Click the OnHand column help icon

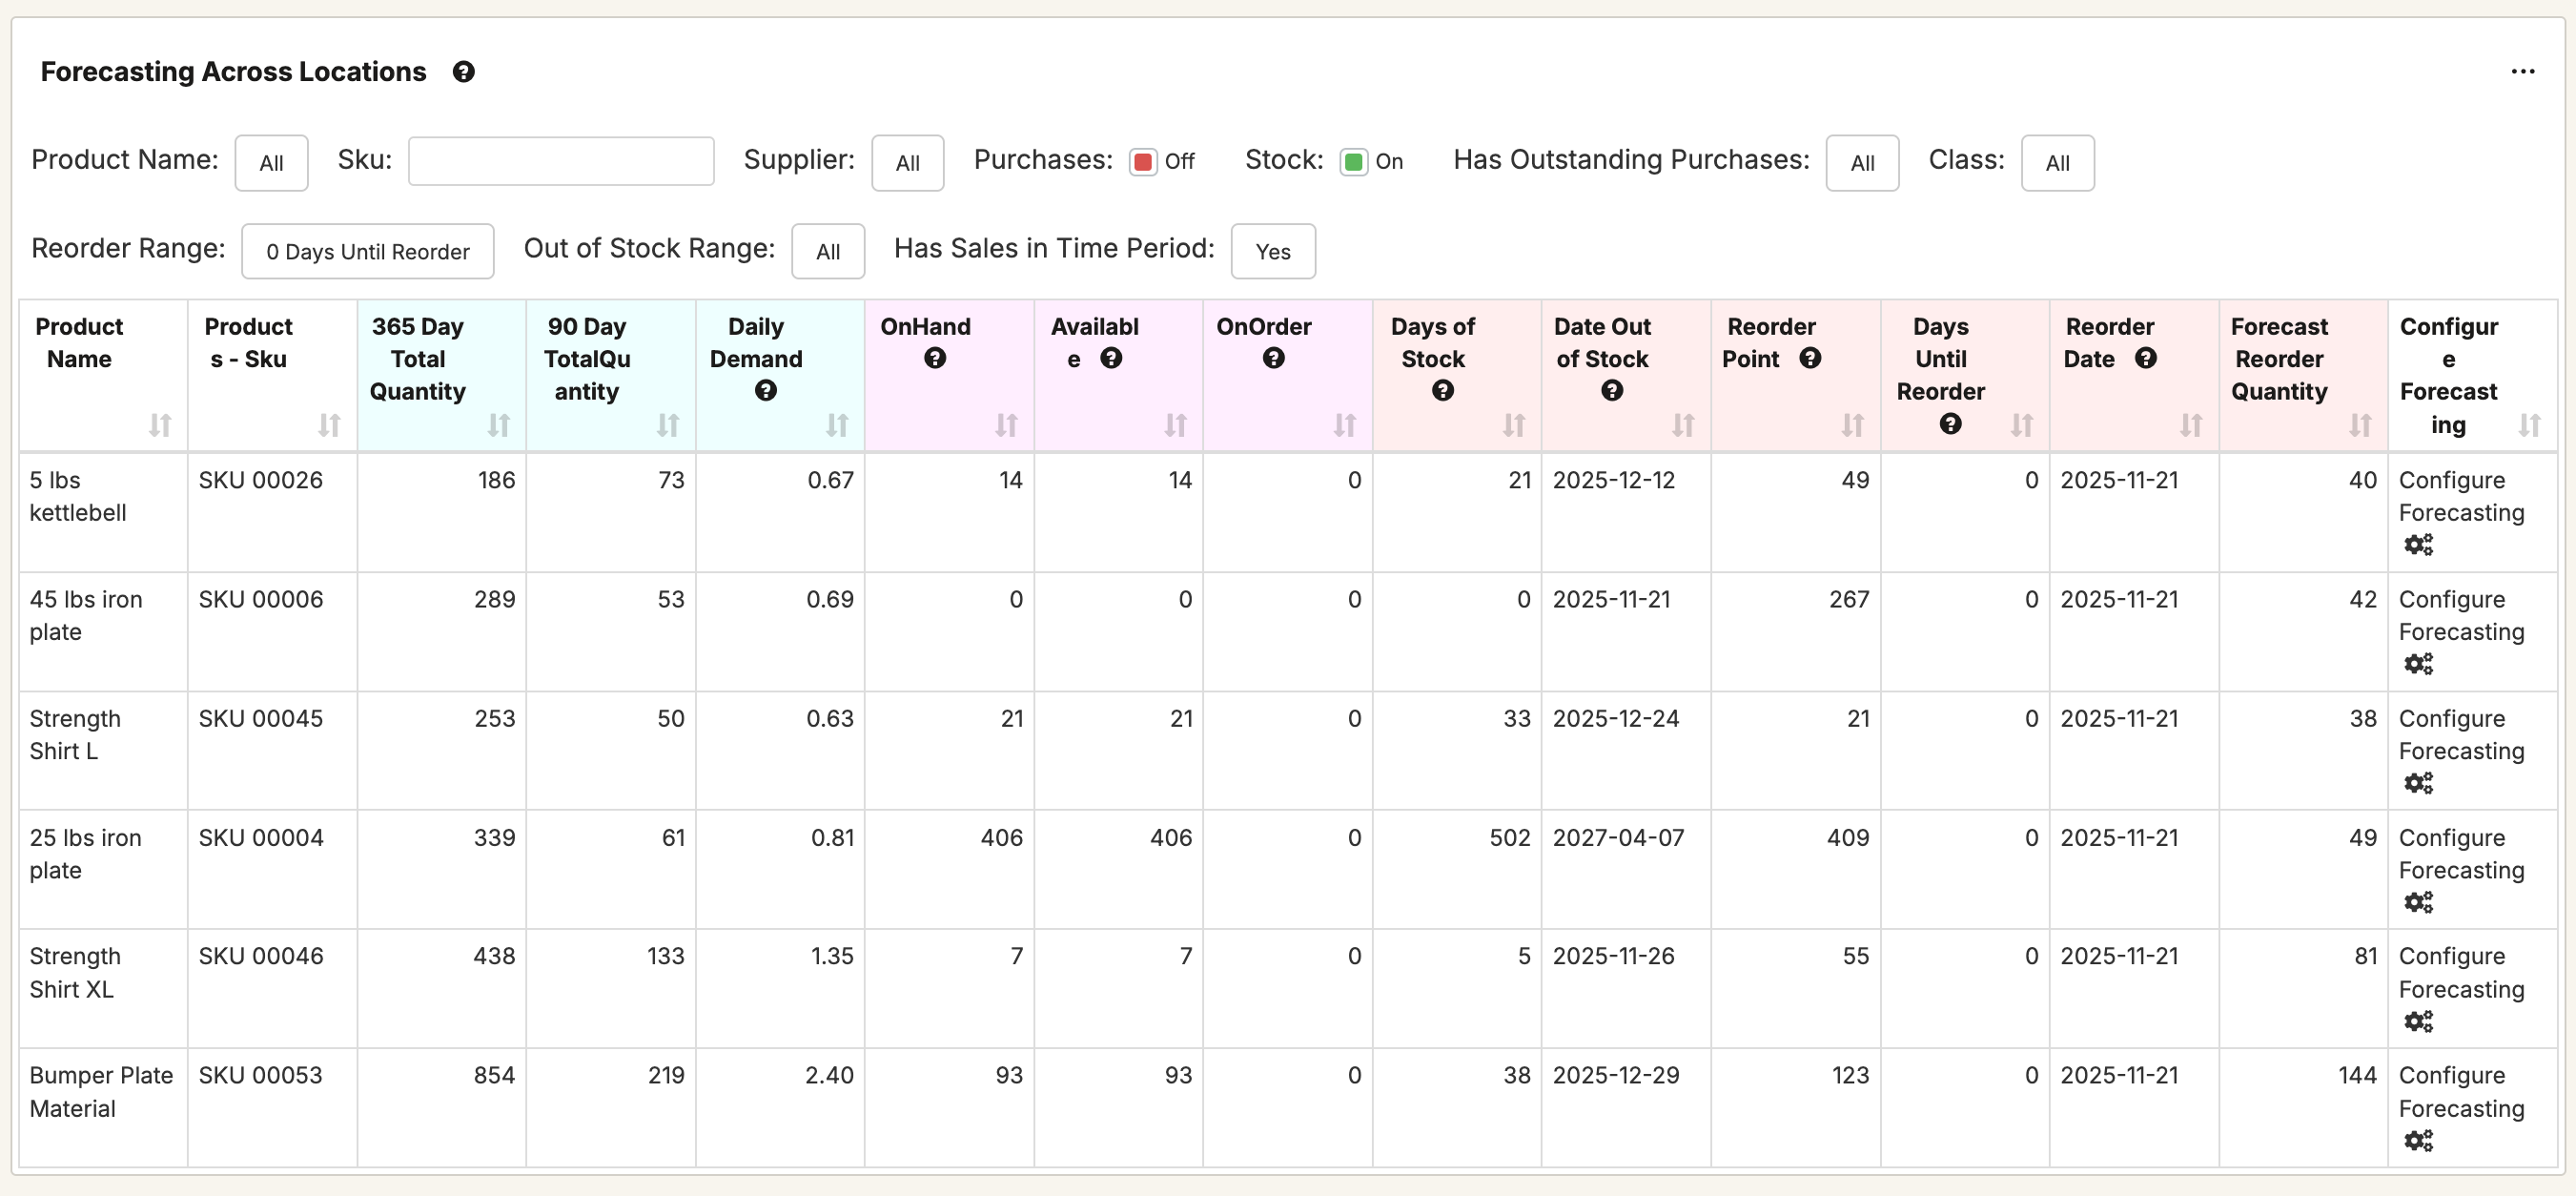pyautogui.click(x=934, y=359)
